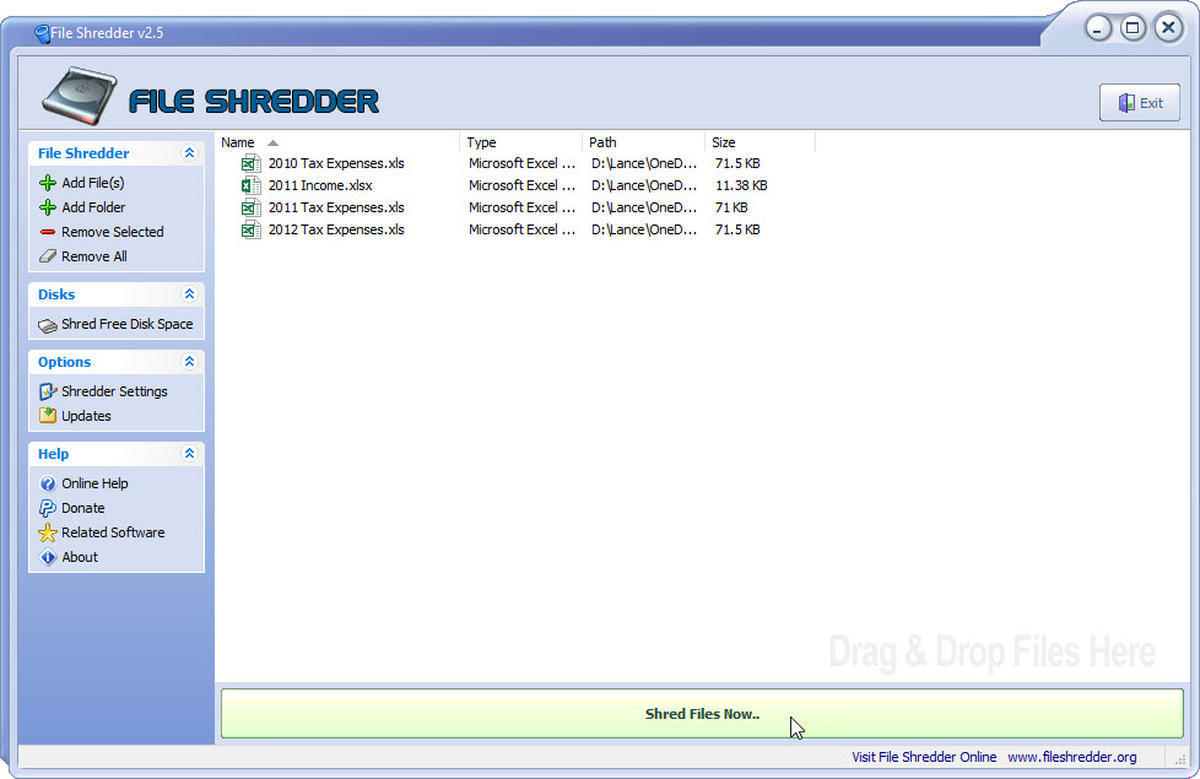Viewport: 1200px width, 779px height.
Task: Open Related Software
Action: (x=113, y=532)
